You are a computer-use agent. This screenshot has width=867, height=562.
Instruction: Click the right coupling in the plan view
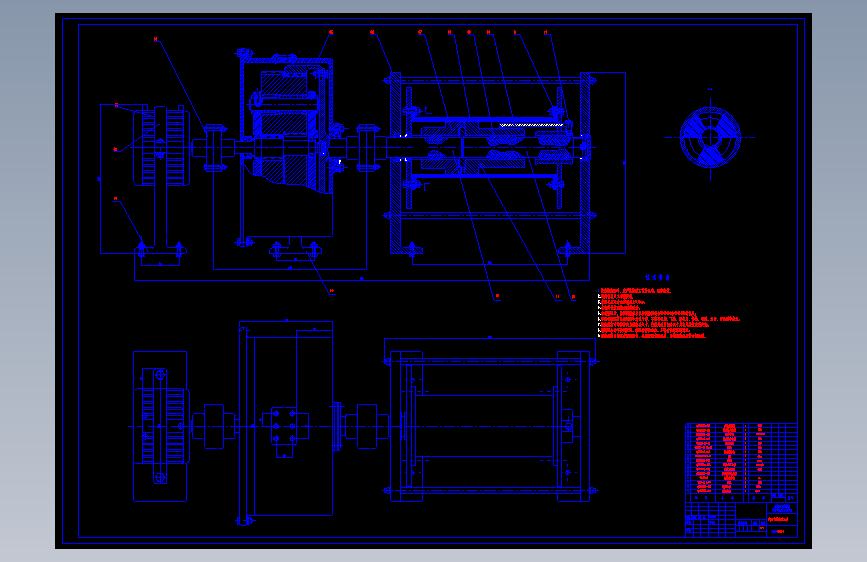367,426
